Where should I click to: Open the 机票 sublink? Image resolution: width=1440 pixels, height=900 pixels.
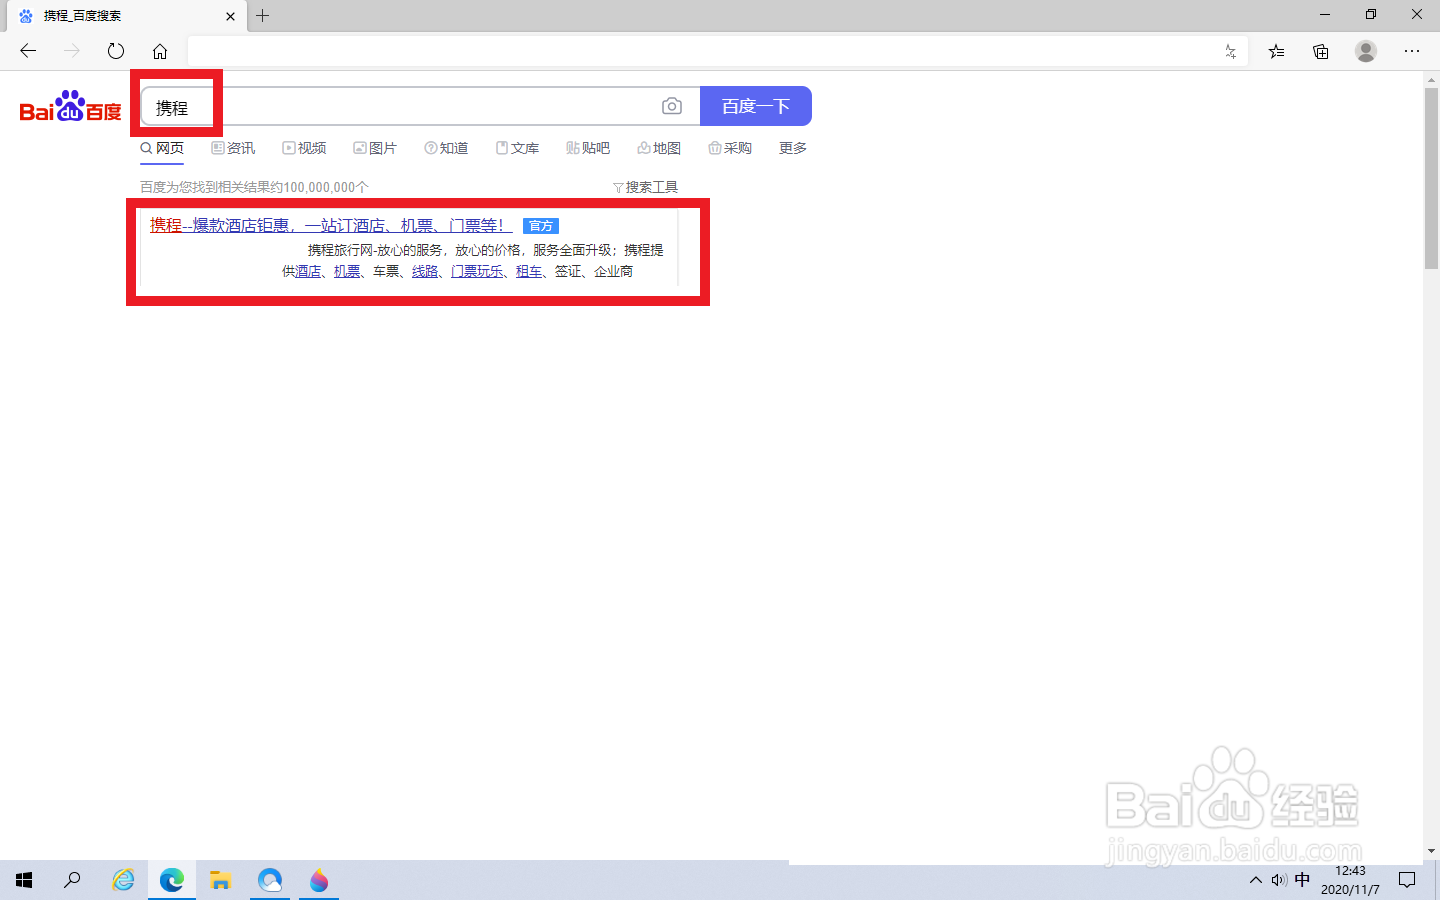[347, 271]
